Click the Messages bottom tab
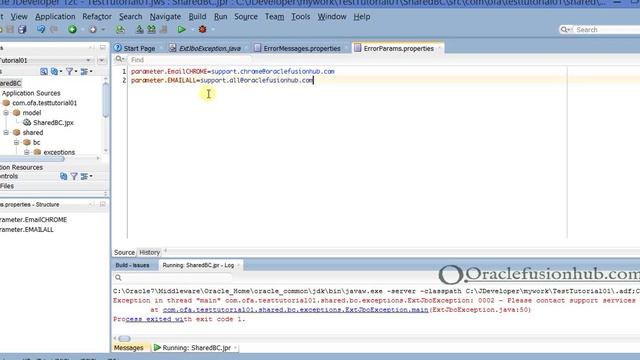Viewport: 640px width, 360px height. (x=129, y=348)
